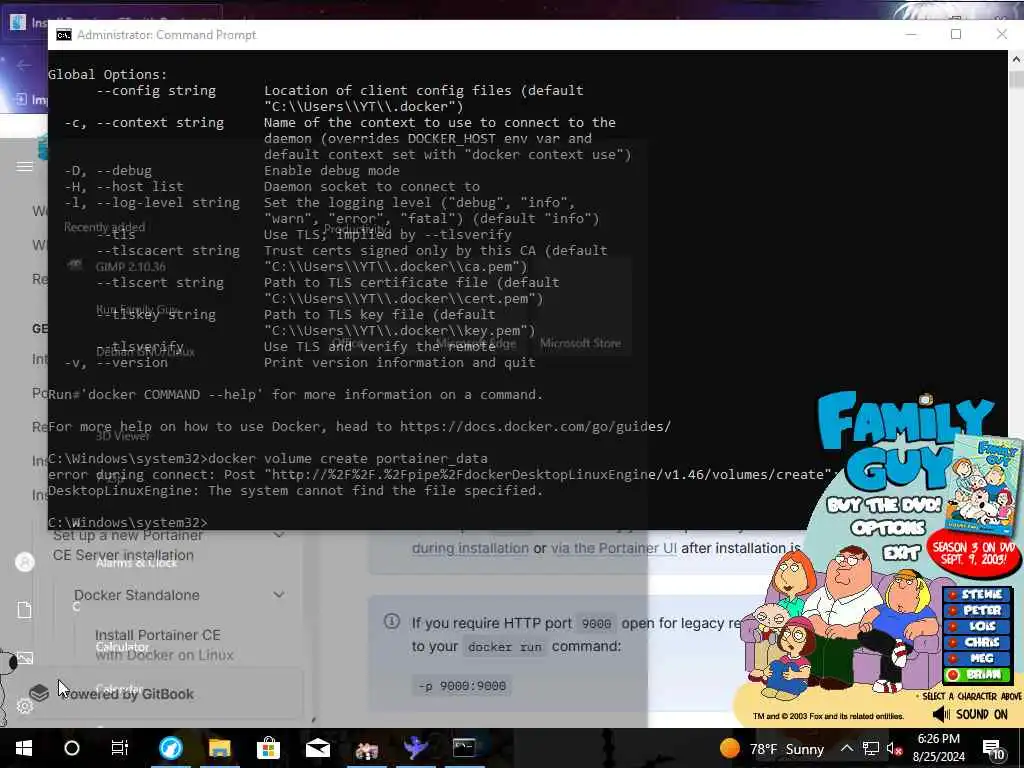The image size is (1024, 768).
Task: Open the Start menu user account icon
Action: (24, 562)
